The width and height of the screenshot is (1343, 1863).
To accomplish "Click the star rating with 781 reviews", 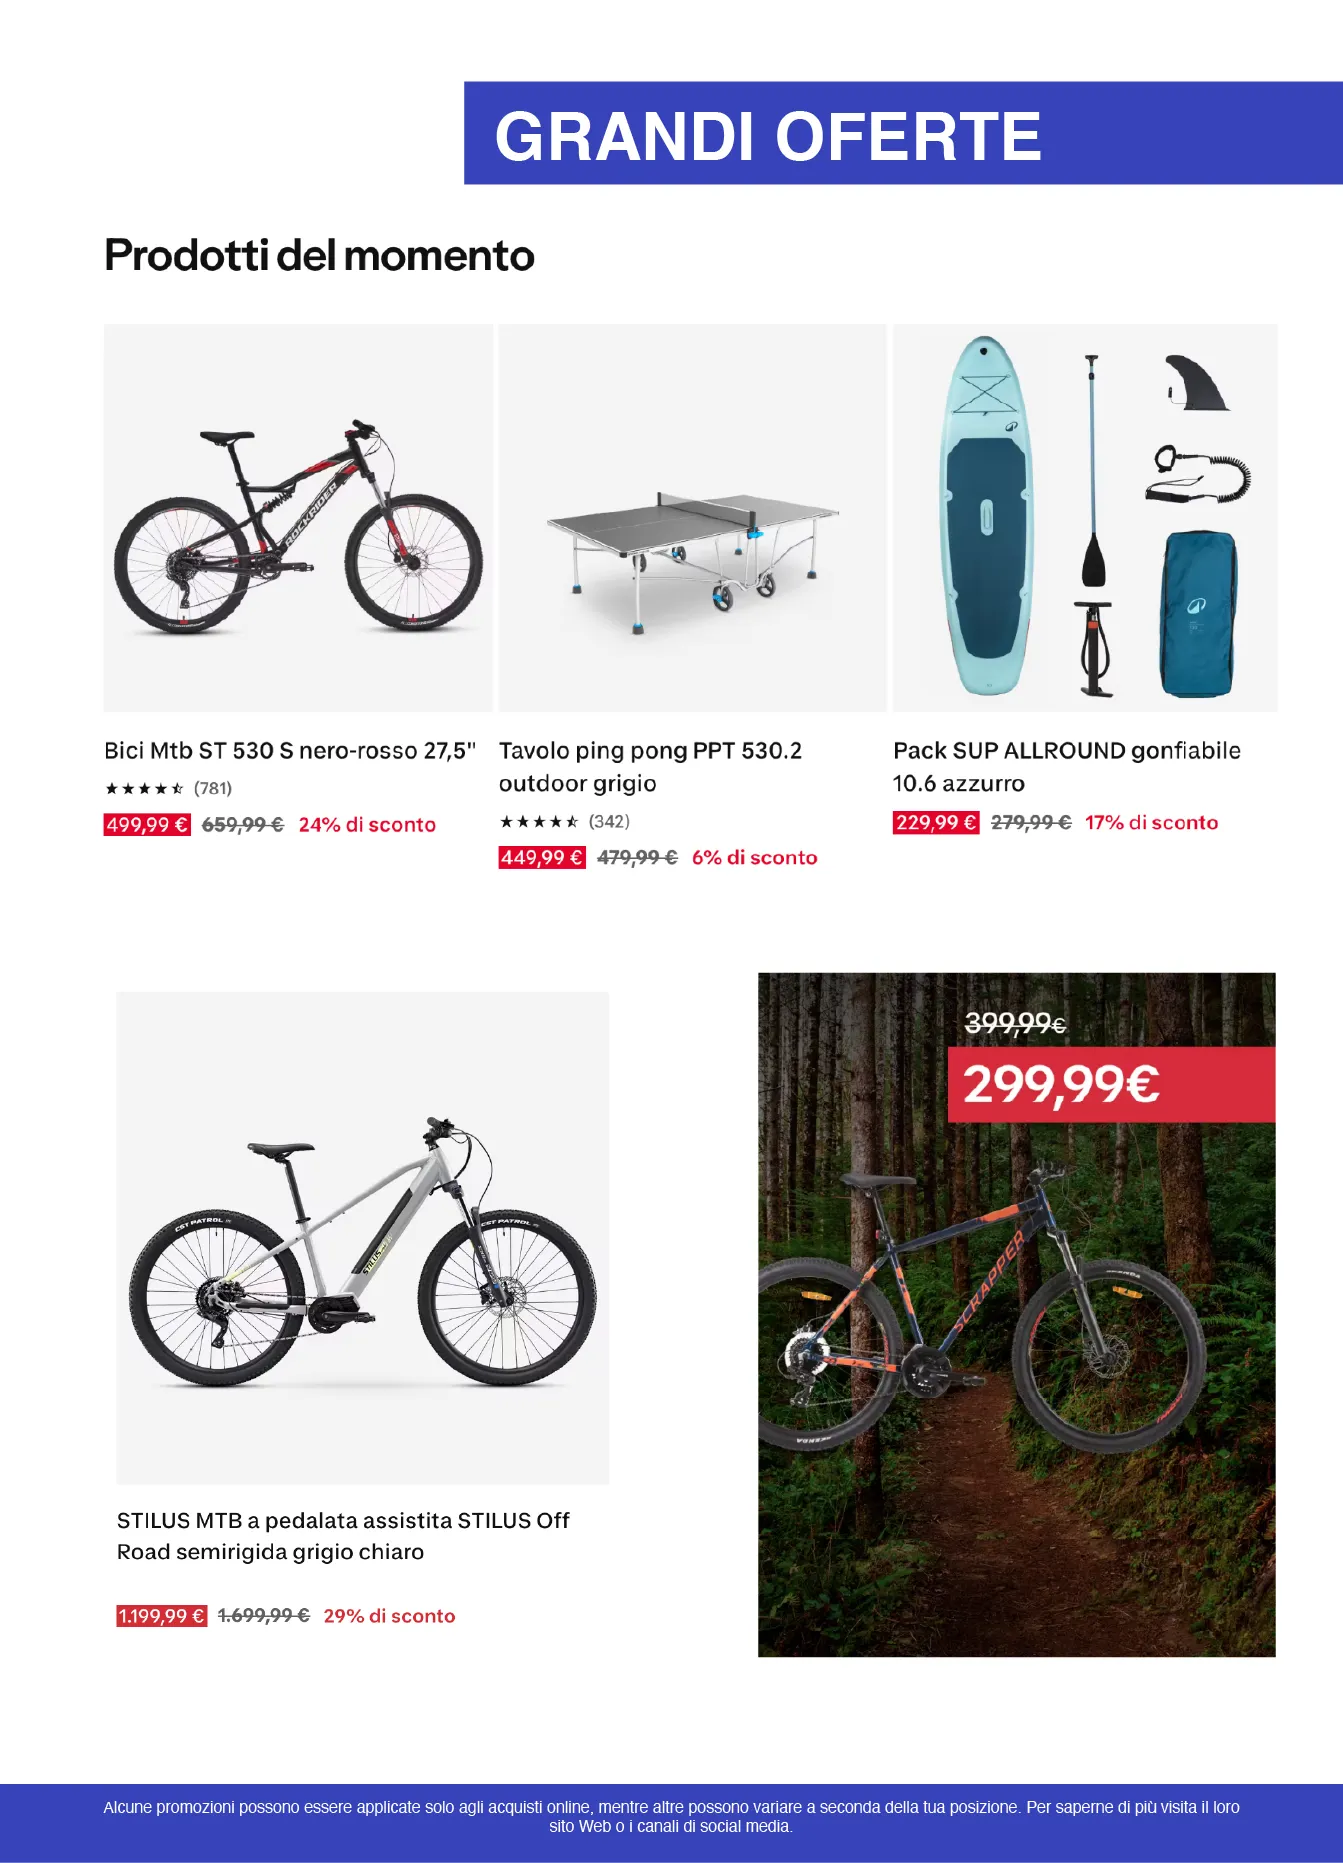I will (168, 789).
